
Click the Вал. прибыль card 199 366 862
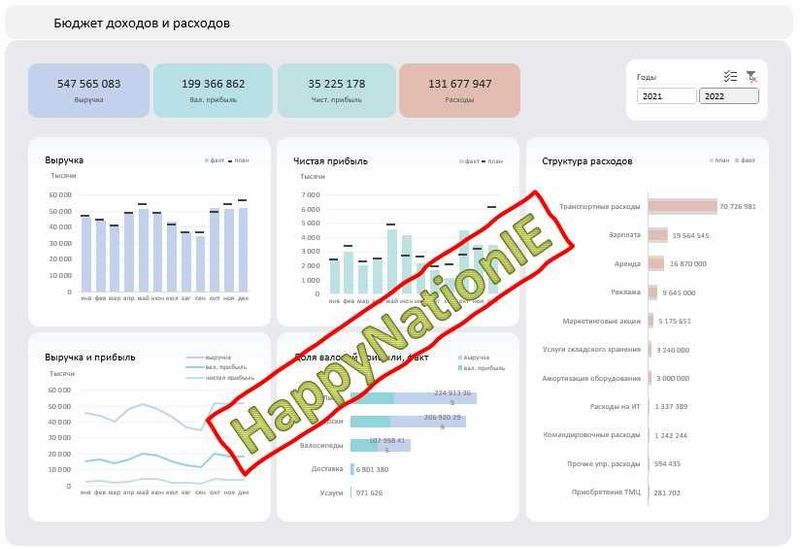pyautogui.click(x=213, y=90)
